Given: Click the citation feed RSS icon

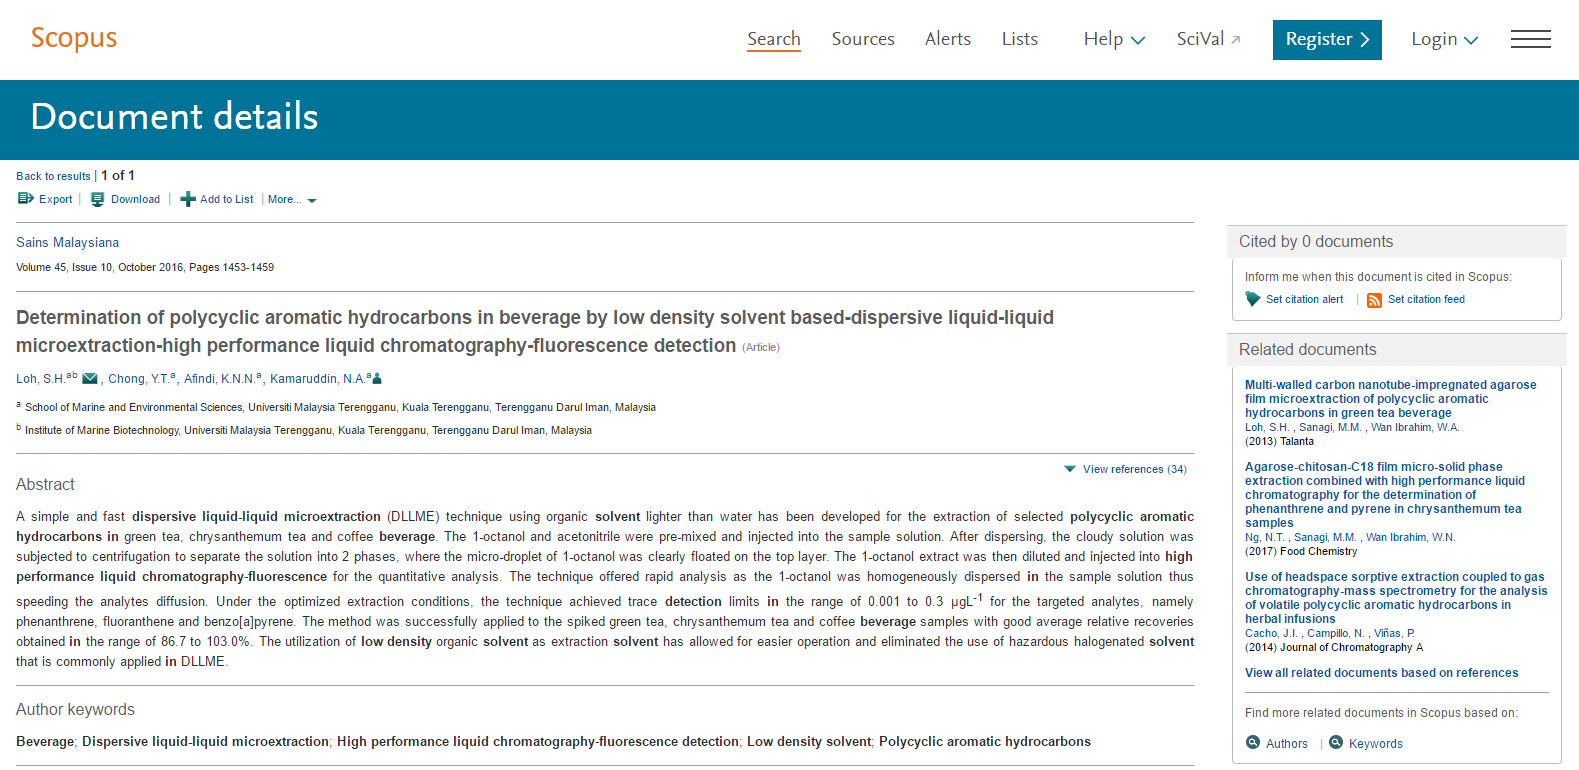Looking at the screenshot, I should point(1374,300).
